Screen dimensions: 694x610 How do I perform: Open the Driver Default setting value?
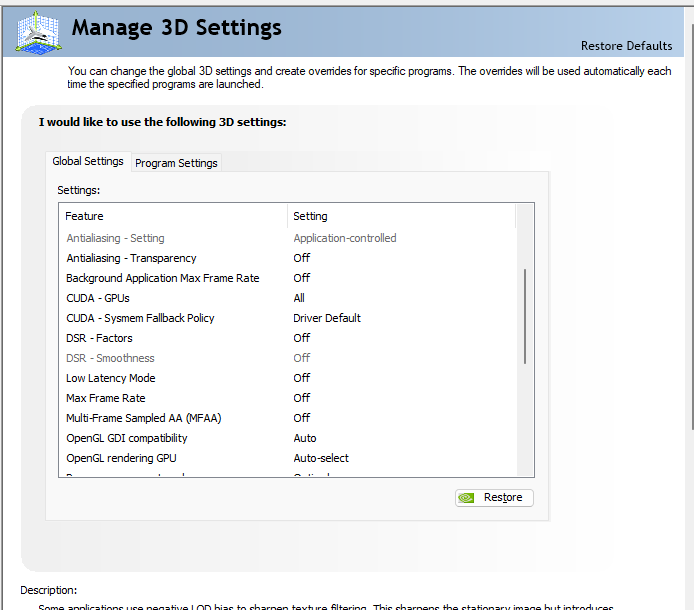click(x=327, y=318)
